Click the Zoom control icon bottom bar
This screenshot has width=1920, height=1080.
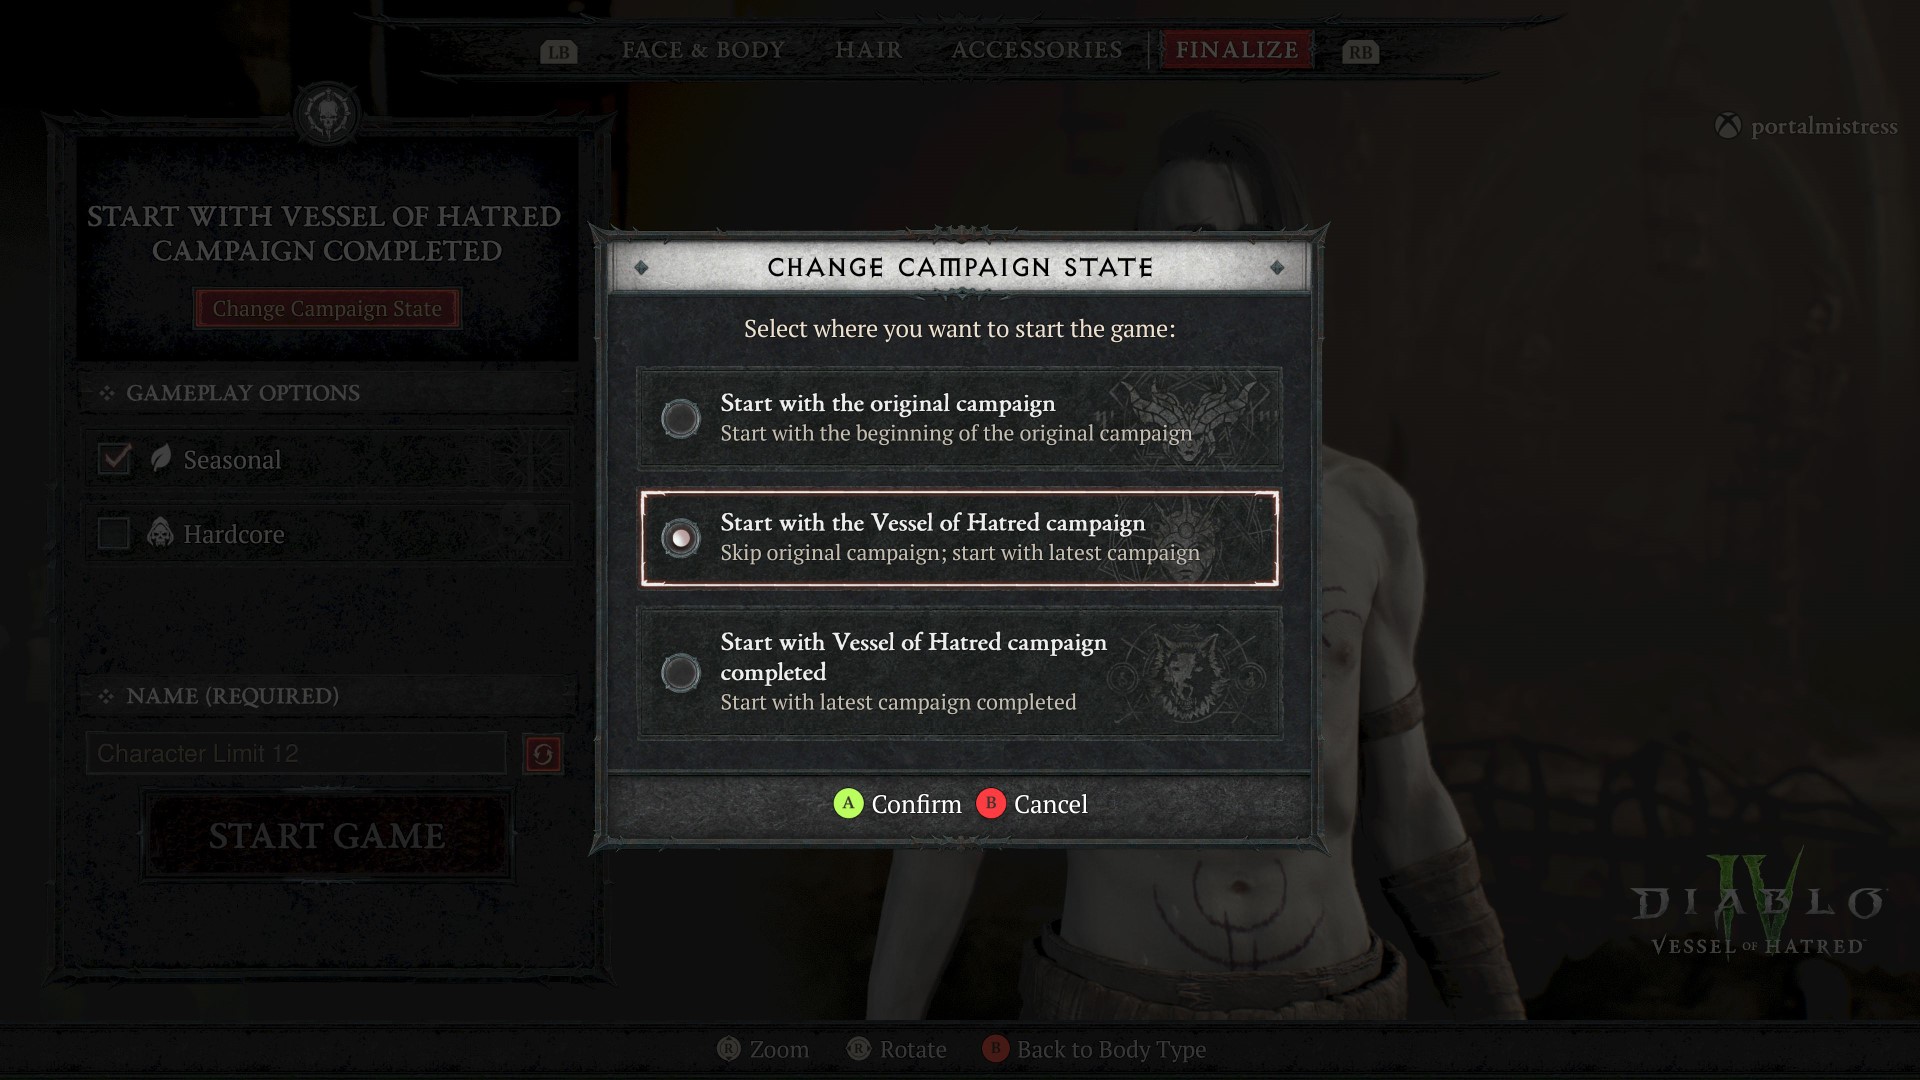[x=727, y=1046]
